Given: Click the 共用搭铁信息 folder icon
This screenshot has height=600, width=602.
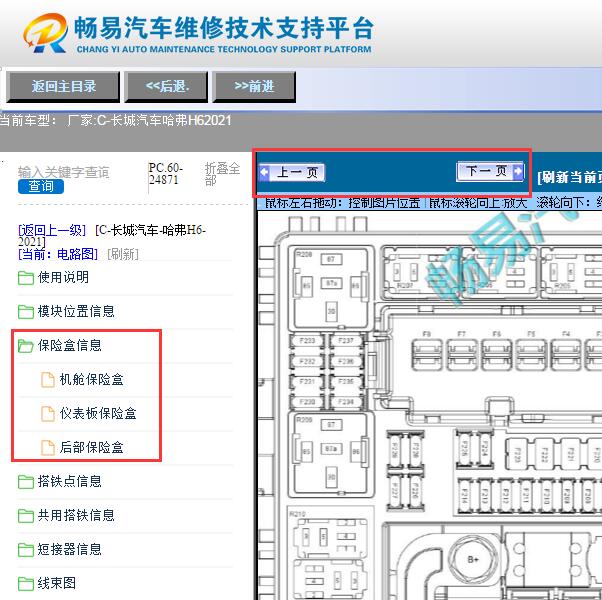Looking at the screenshot, I should [26, 516].
